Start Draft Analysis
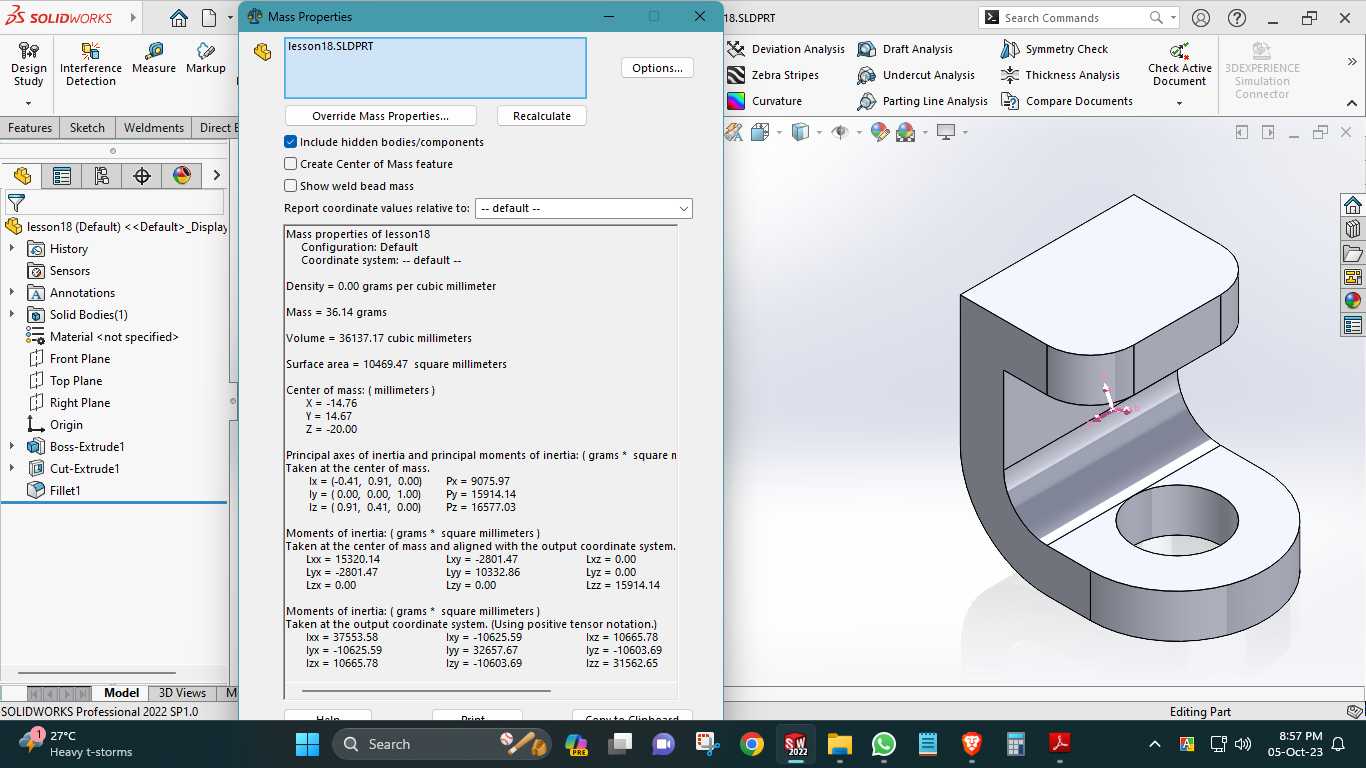 coord(906,49)
